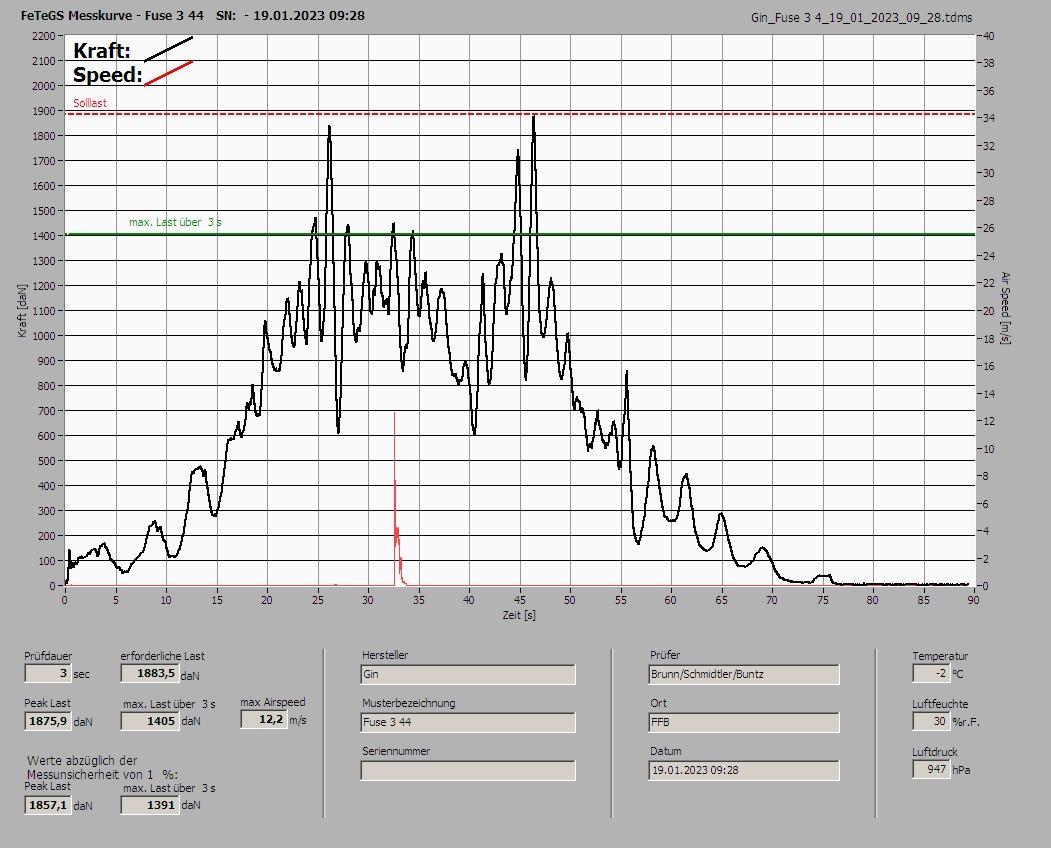Click the empty Seriennummer field
The width and height of the screenshot is (1051, 848).
468,771
